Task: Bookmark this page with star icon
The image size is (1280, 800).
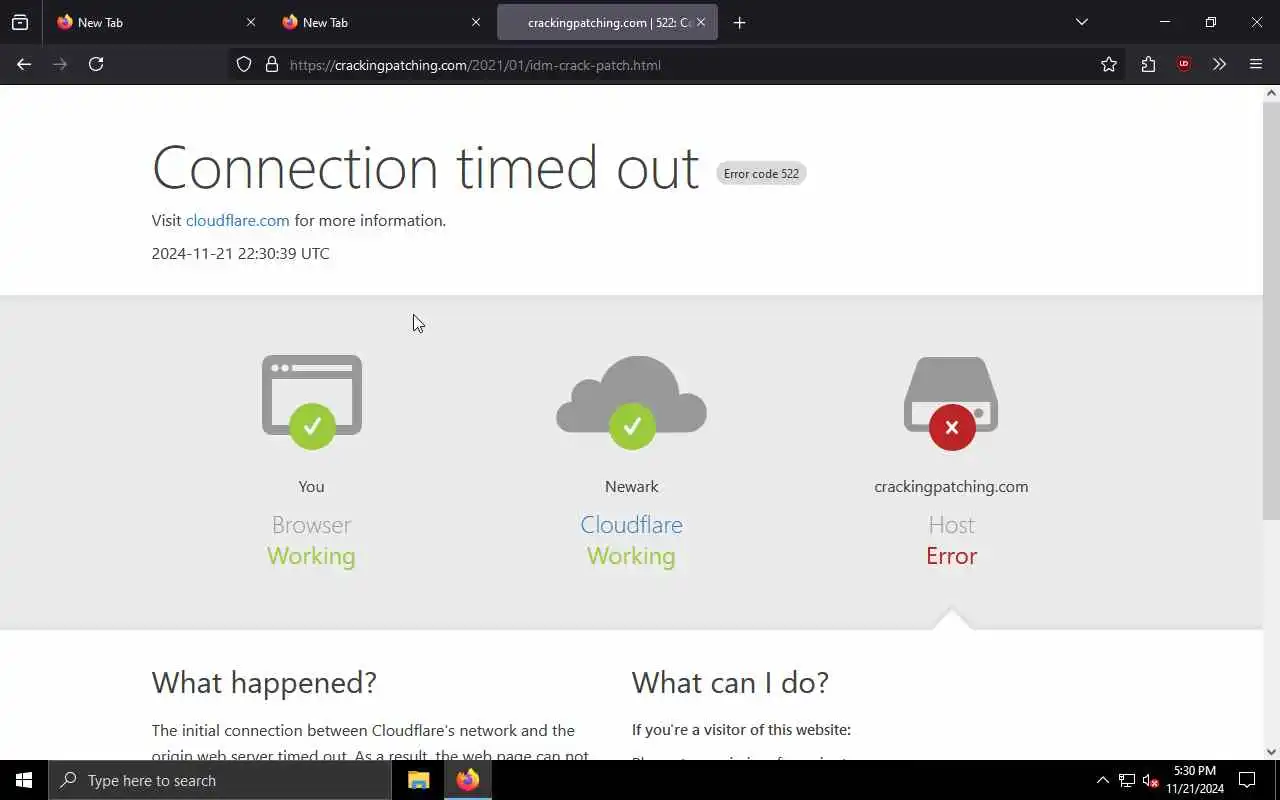Action: 1109,65
